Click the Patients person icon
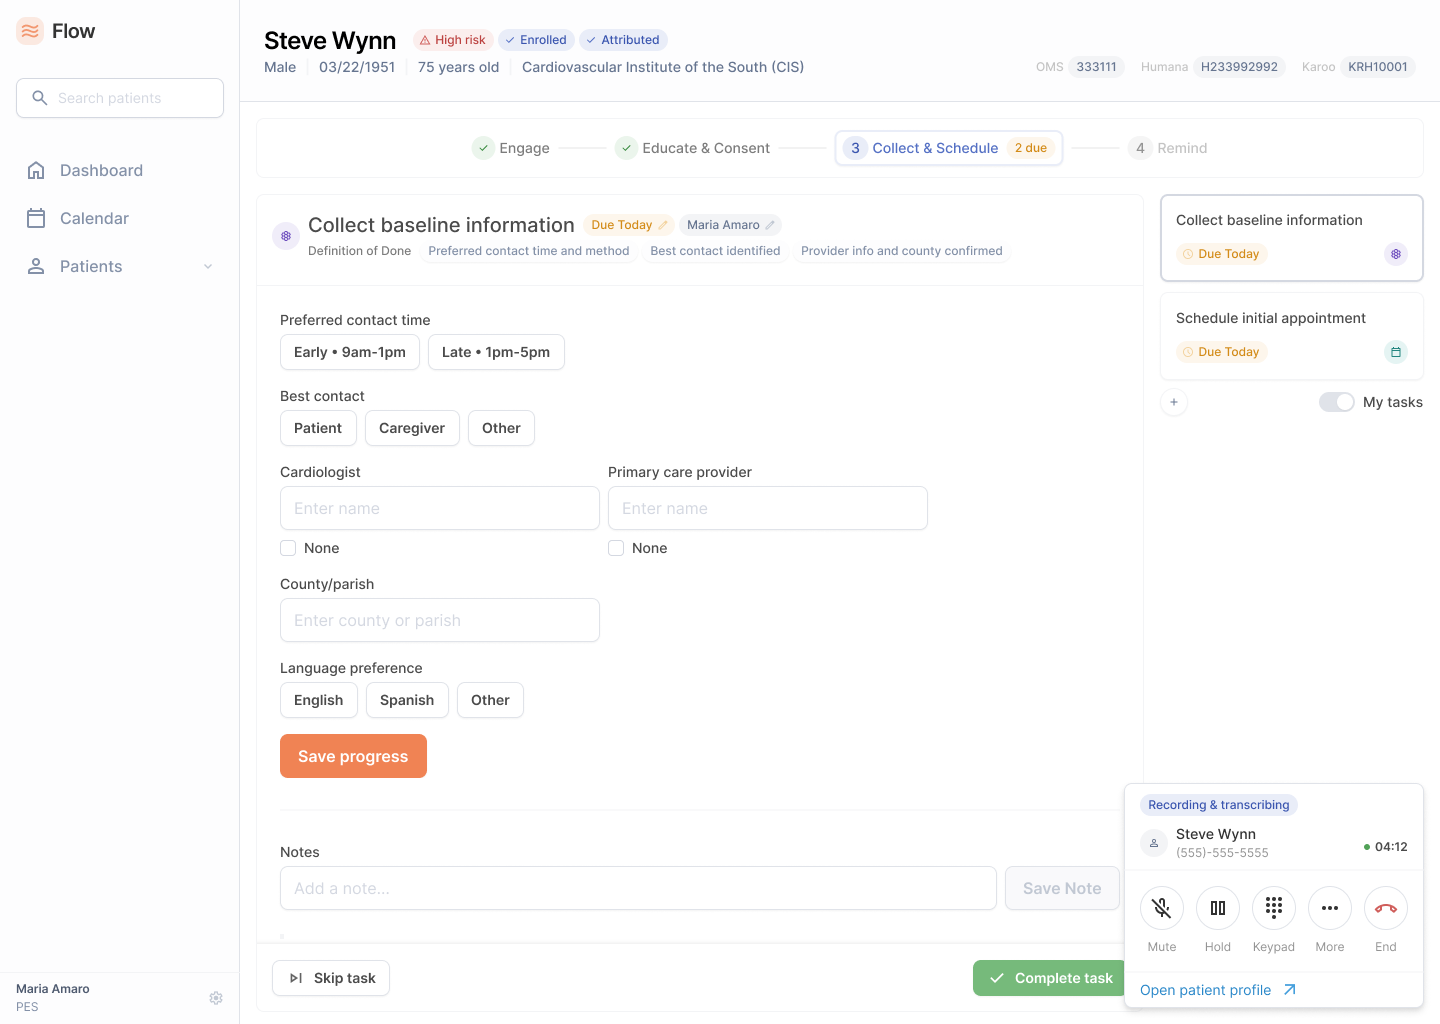This screenshot has height=1024, width=1440. pos(36,266)
